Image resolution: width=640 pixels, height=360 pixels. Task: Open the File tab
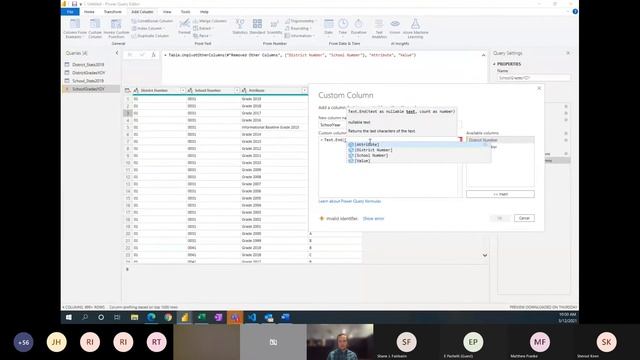tap(70, 12)
